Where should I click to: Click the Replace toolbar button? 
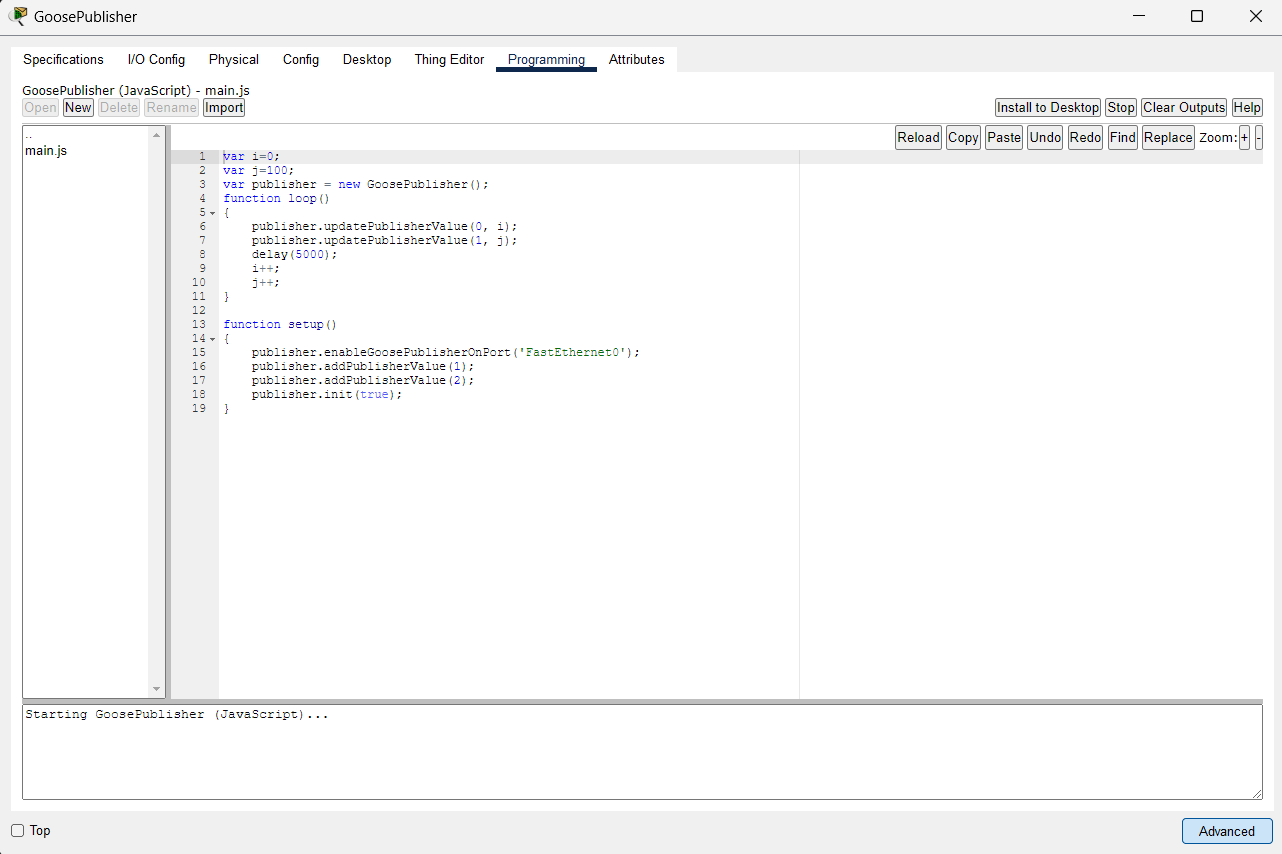pos(1168,138)
